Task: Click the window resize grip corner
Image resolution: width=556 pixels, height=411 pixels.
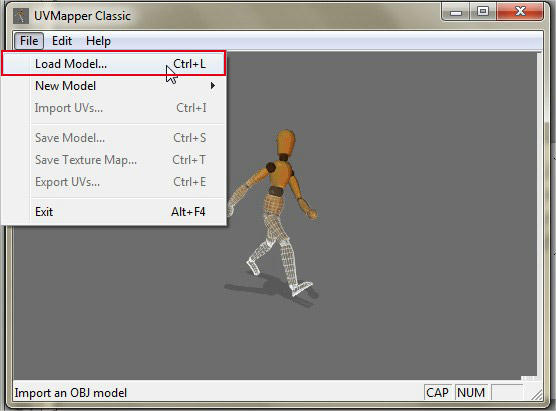Action: click(x=536, y=394)
